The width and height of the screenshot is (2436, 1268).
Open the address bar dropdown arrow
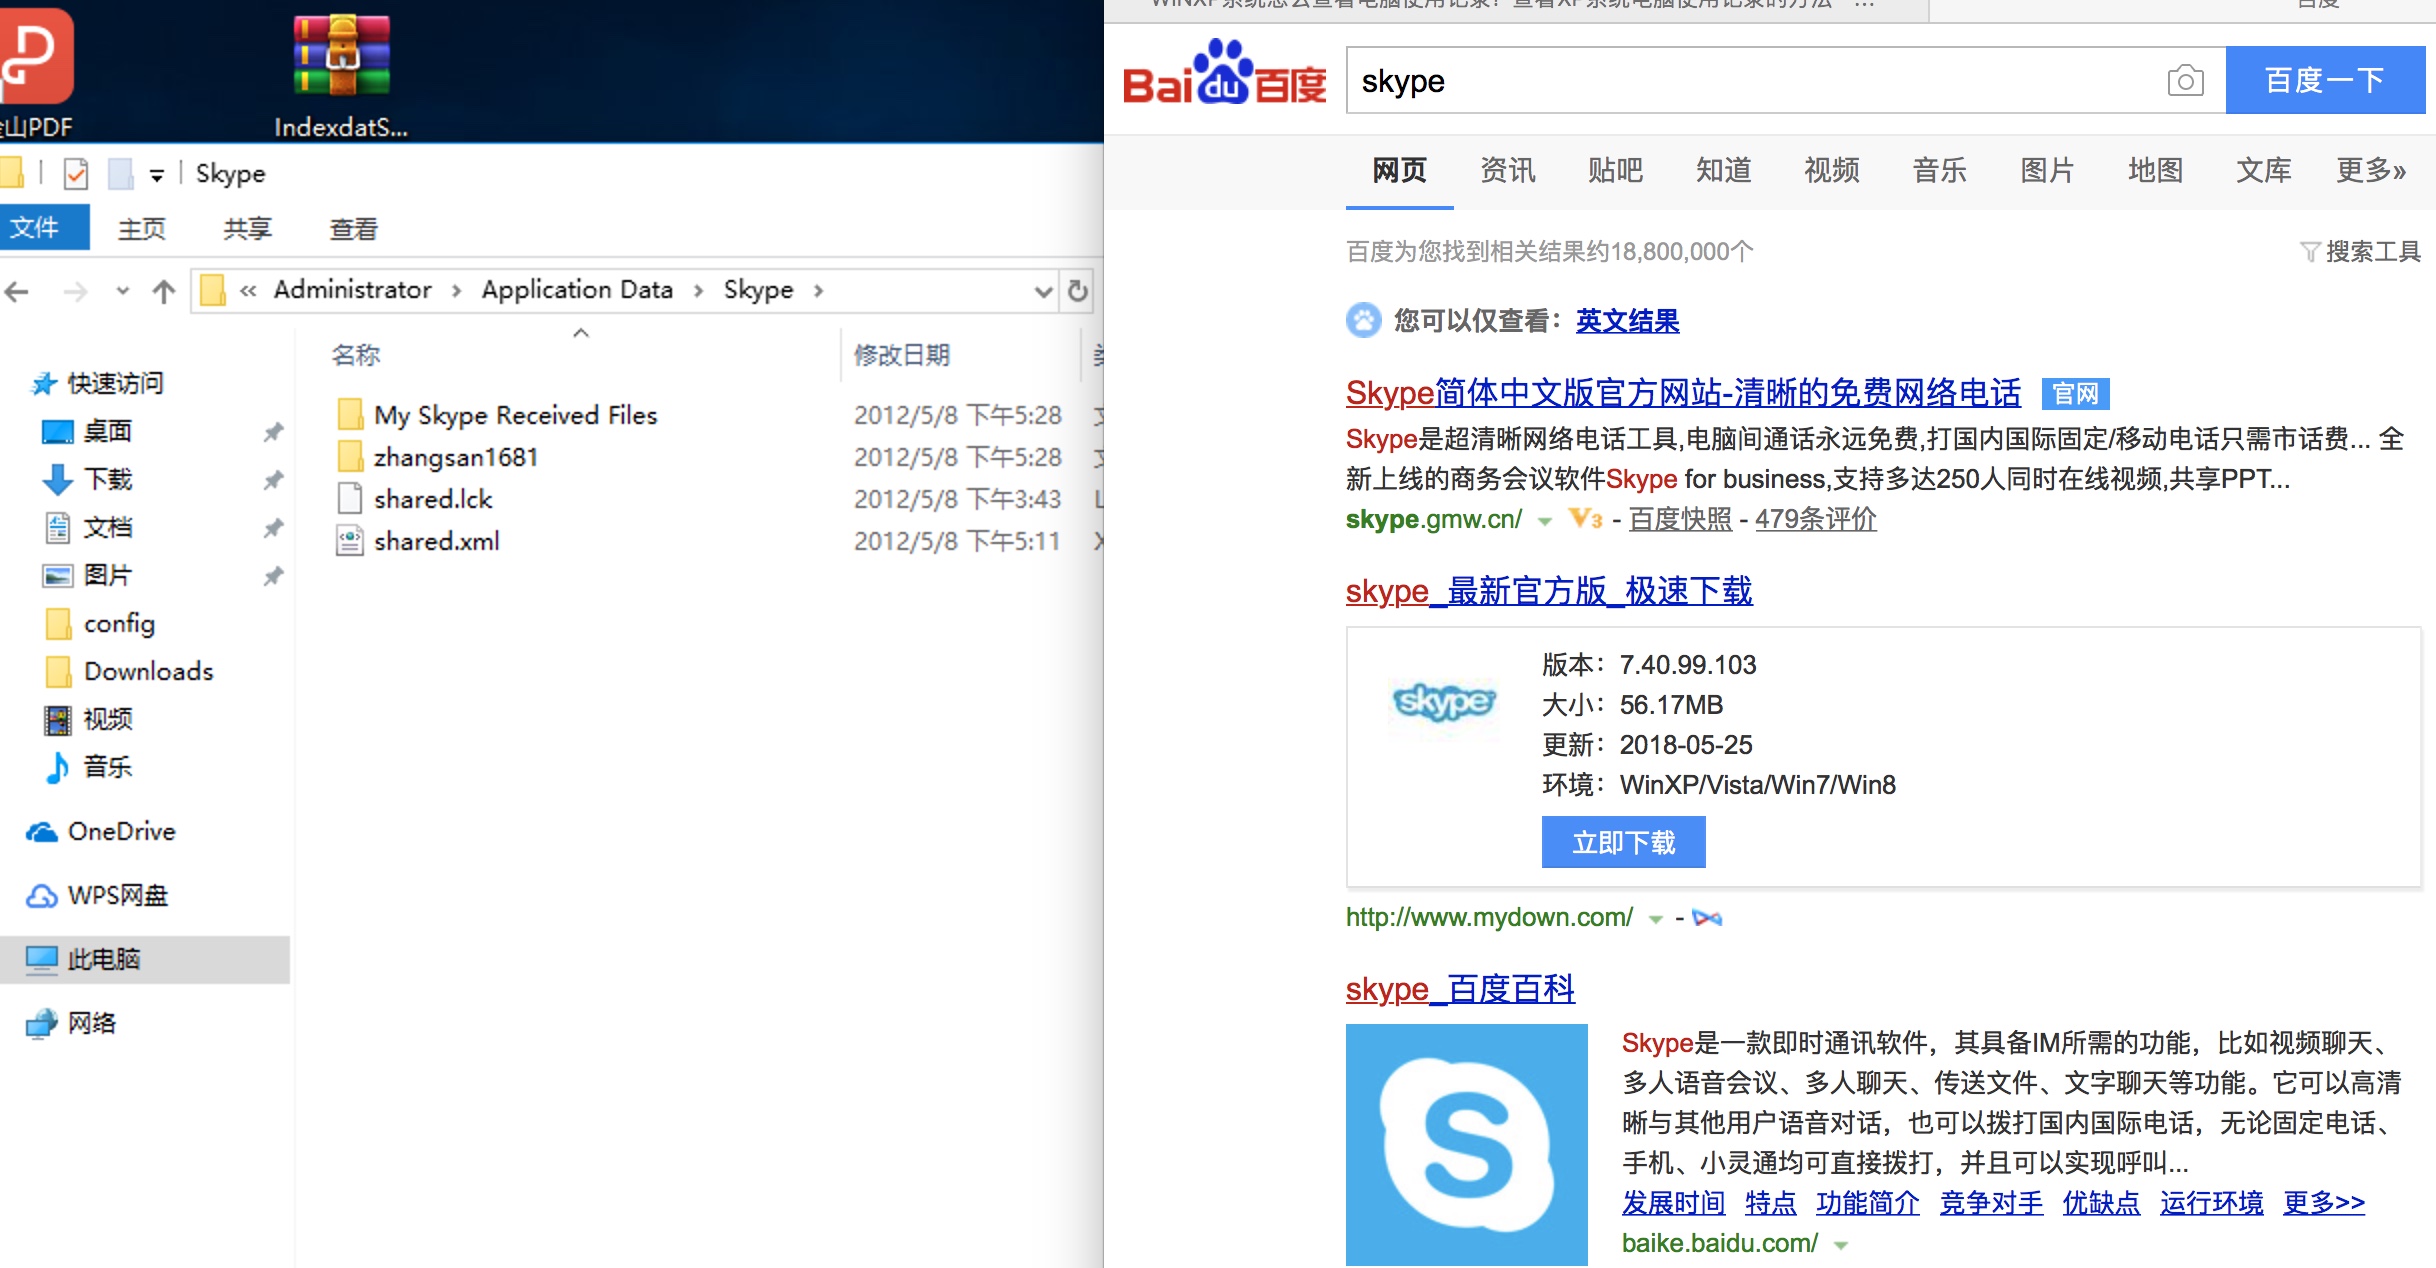click(x=1042, y=291)
